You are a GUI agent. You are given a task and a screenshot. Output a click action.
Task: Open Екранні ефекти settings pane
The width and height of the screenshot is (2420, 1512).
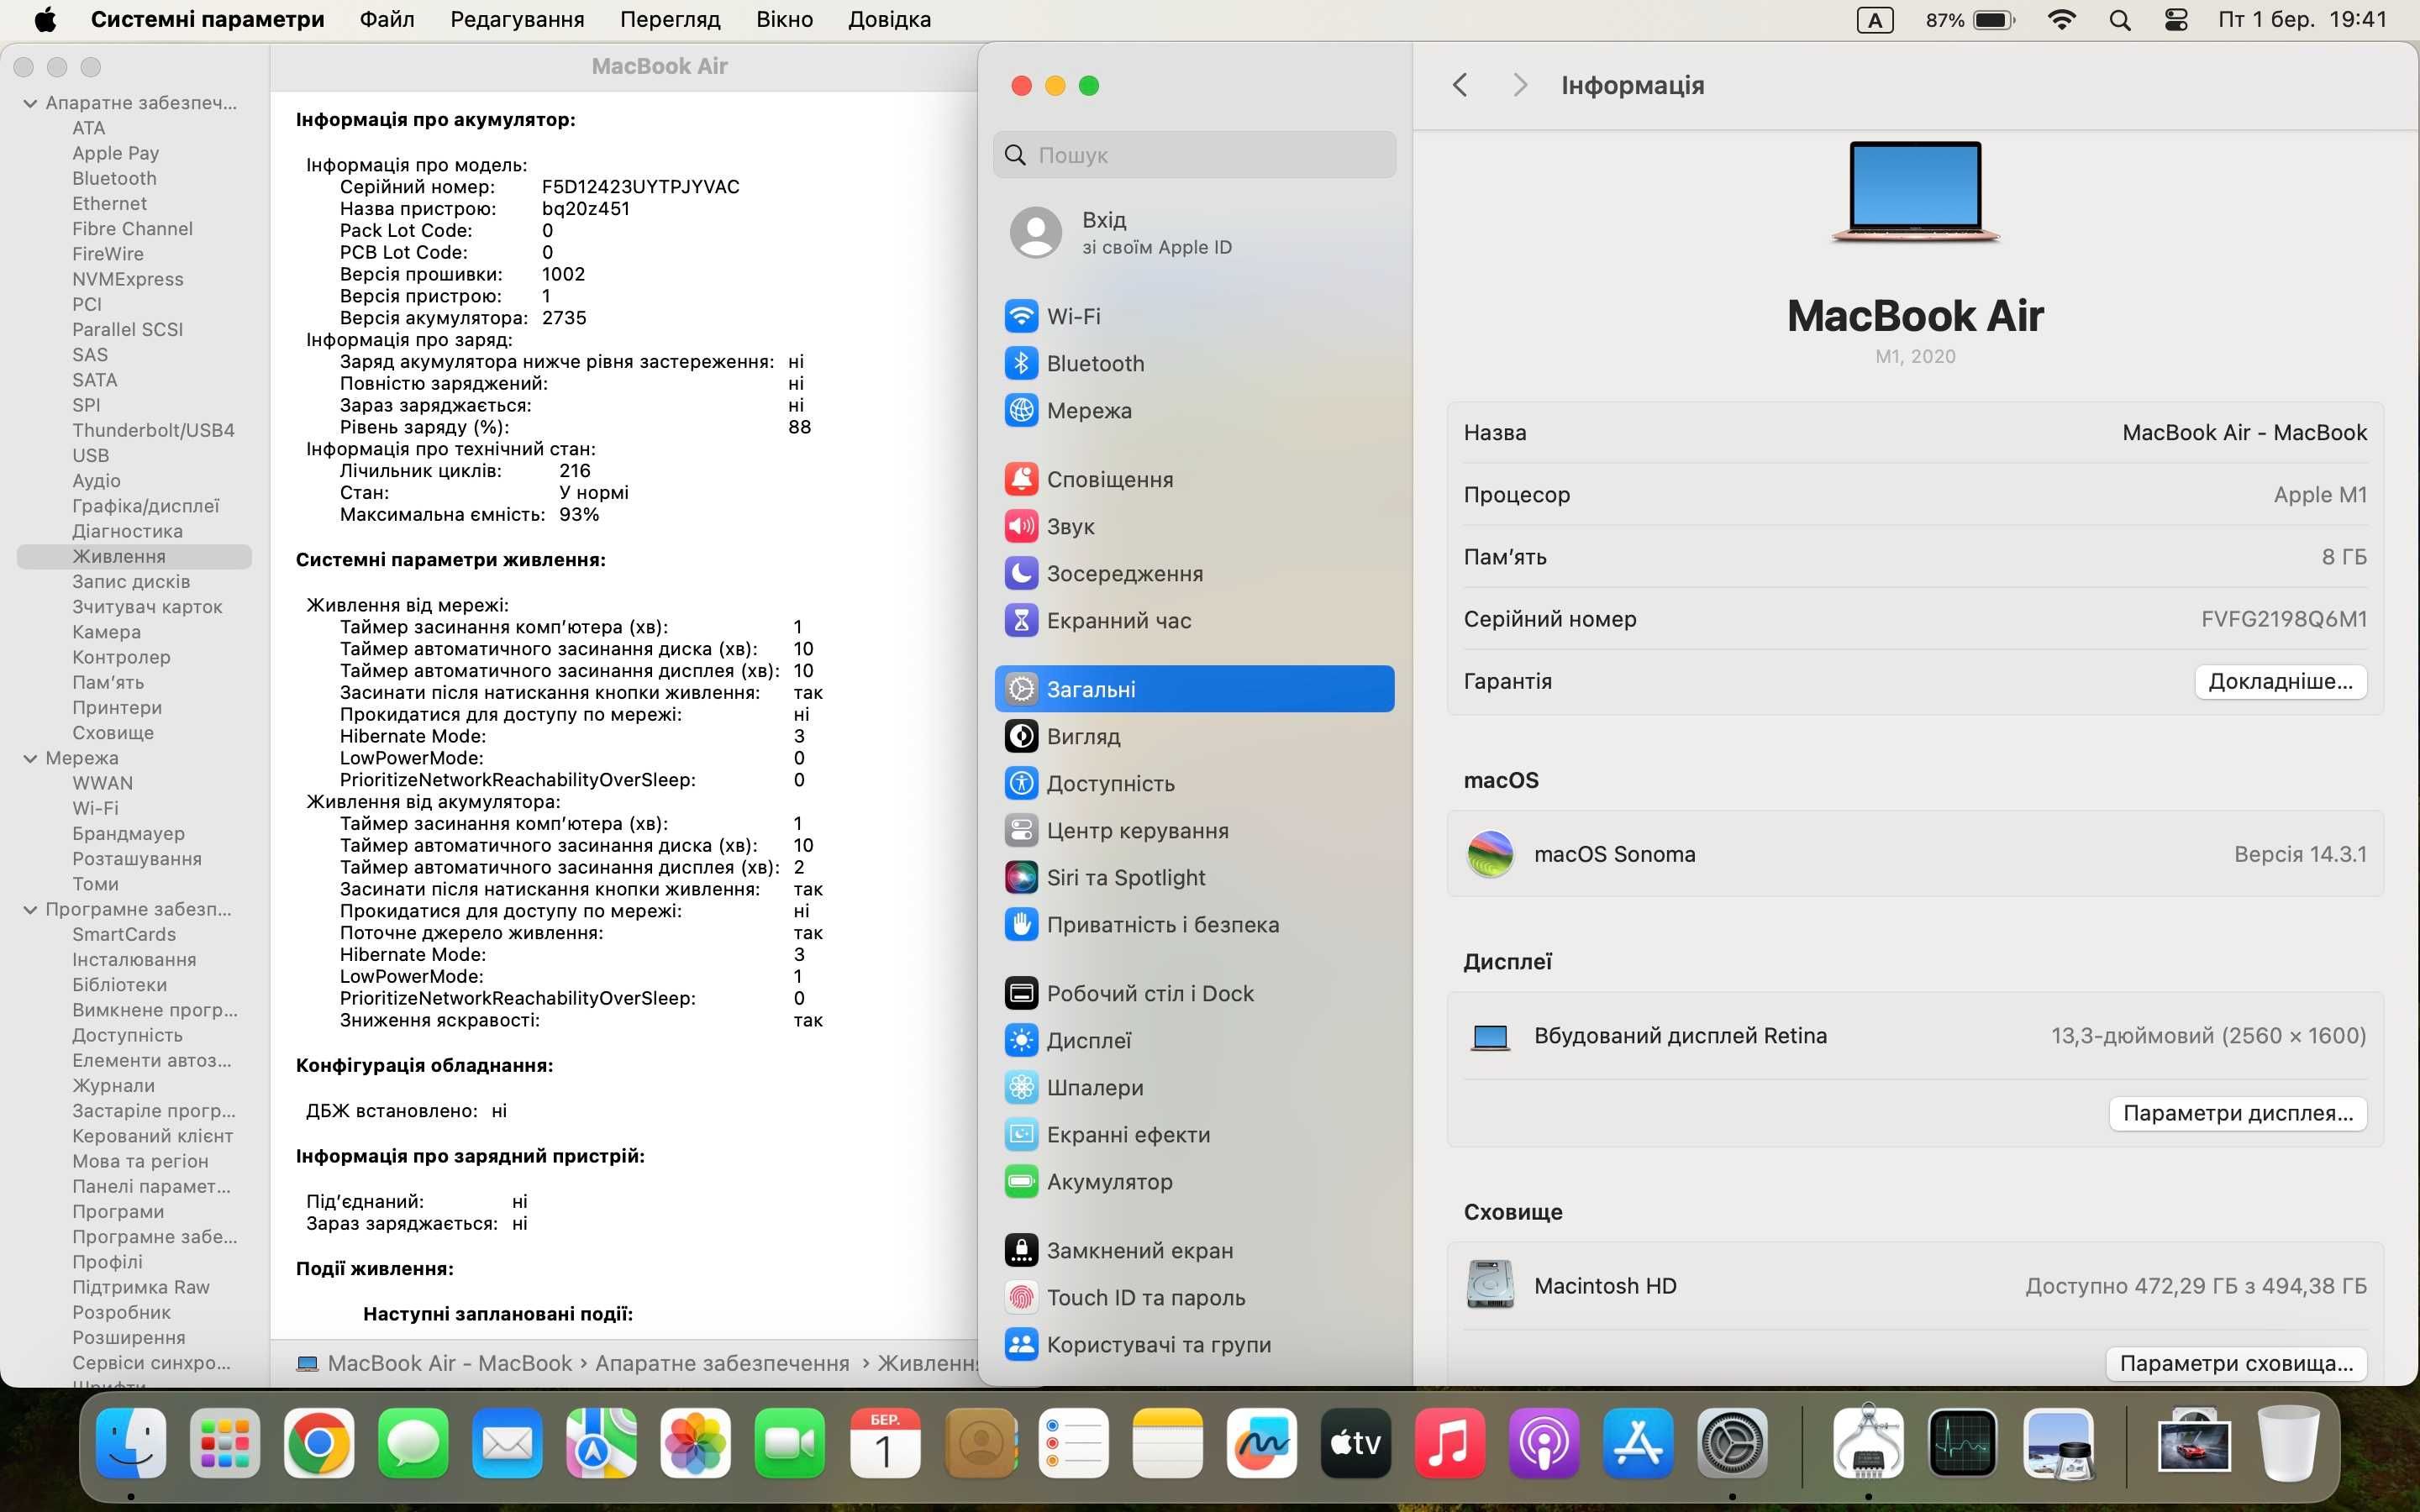[x=1194, y=1134]
